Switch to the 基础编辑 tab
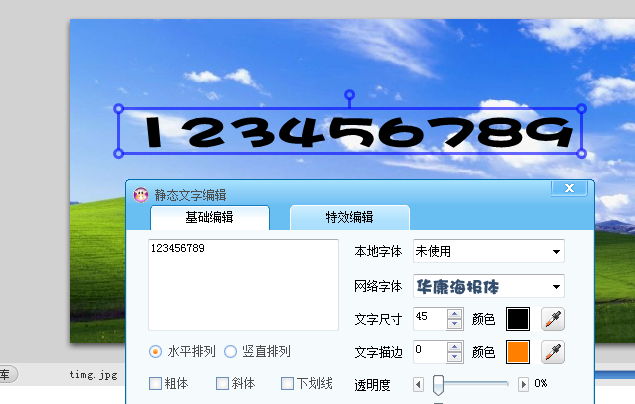The height and width of the screenshot is (404, 635). tap(209, 218)
